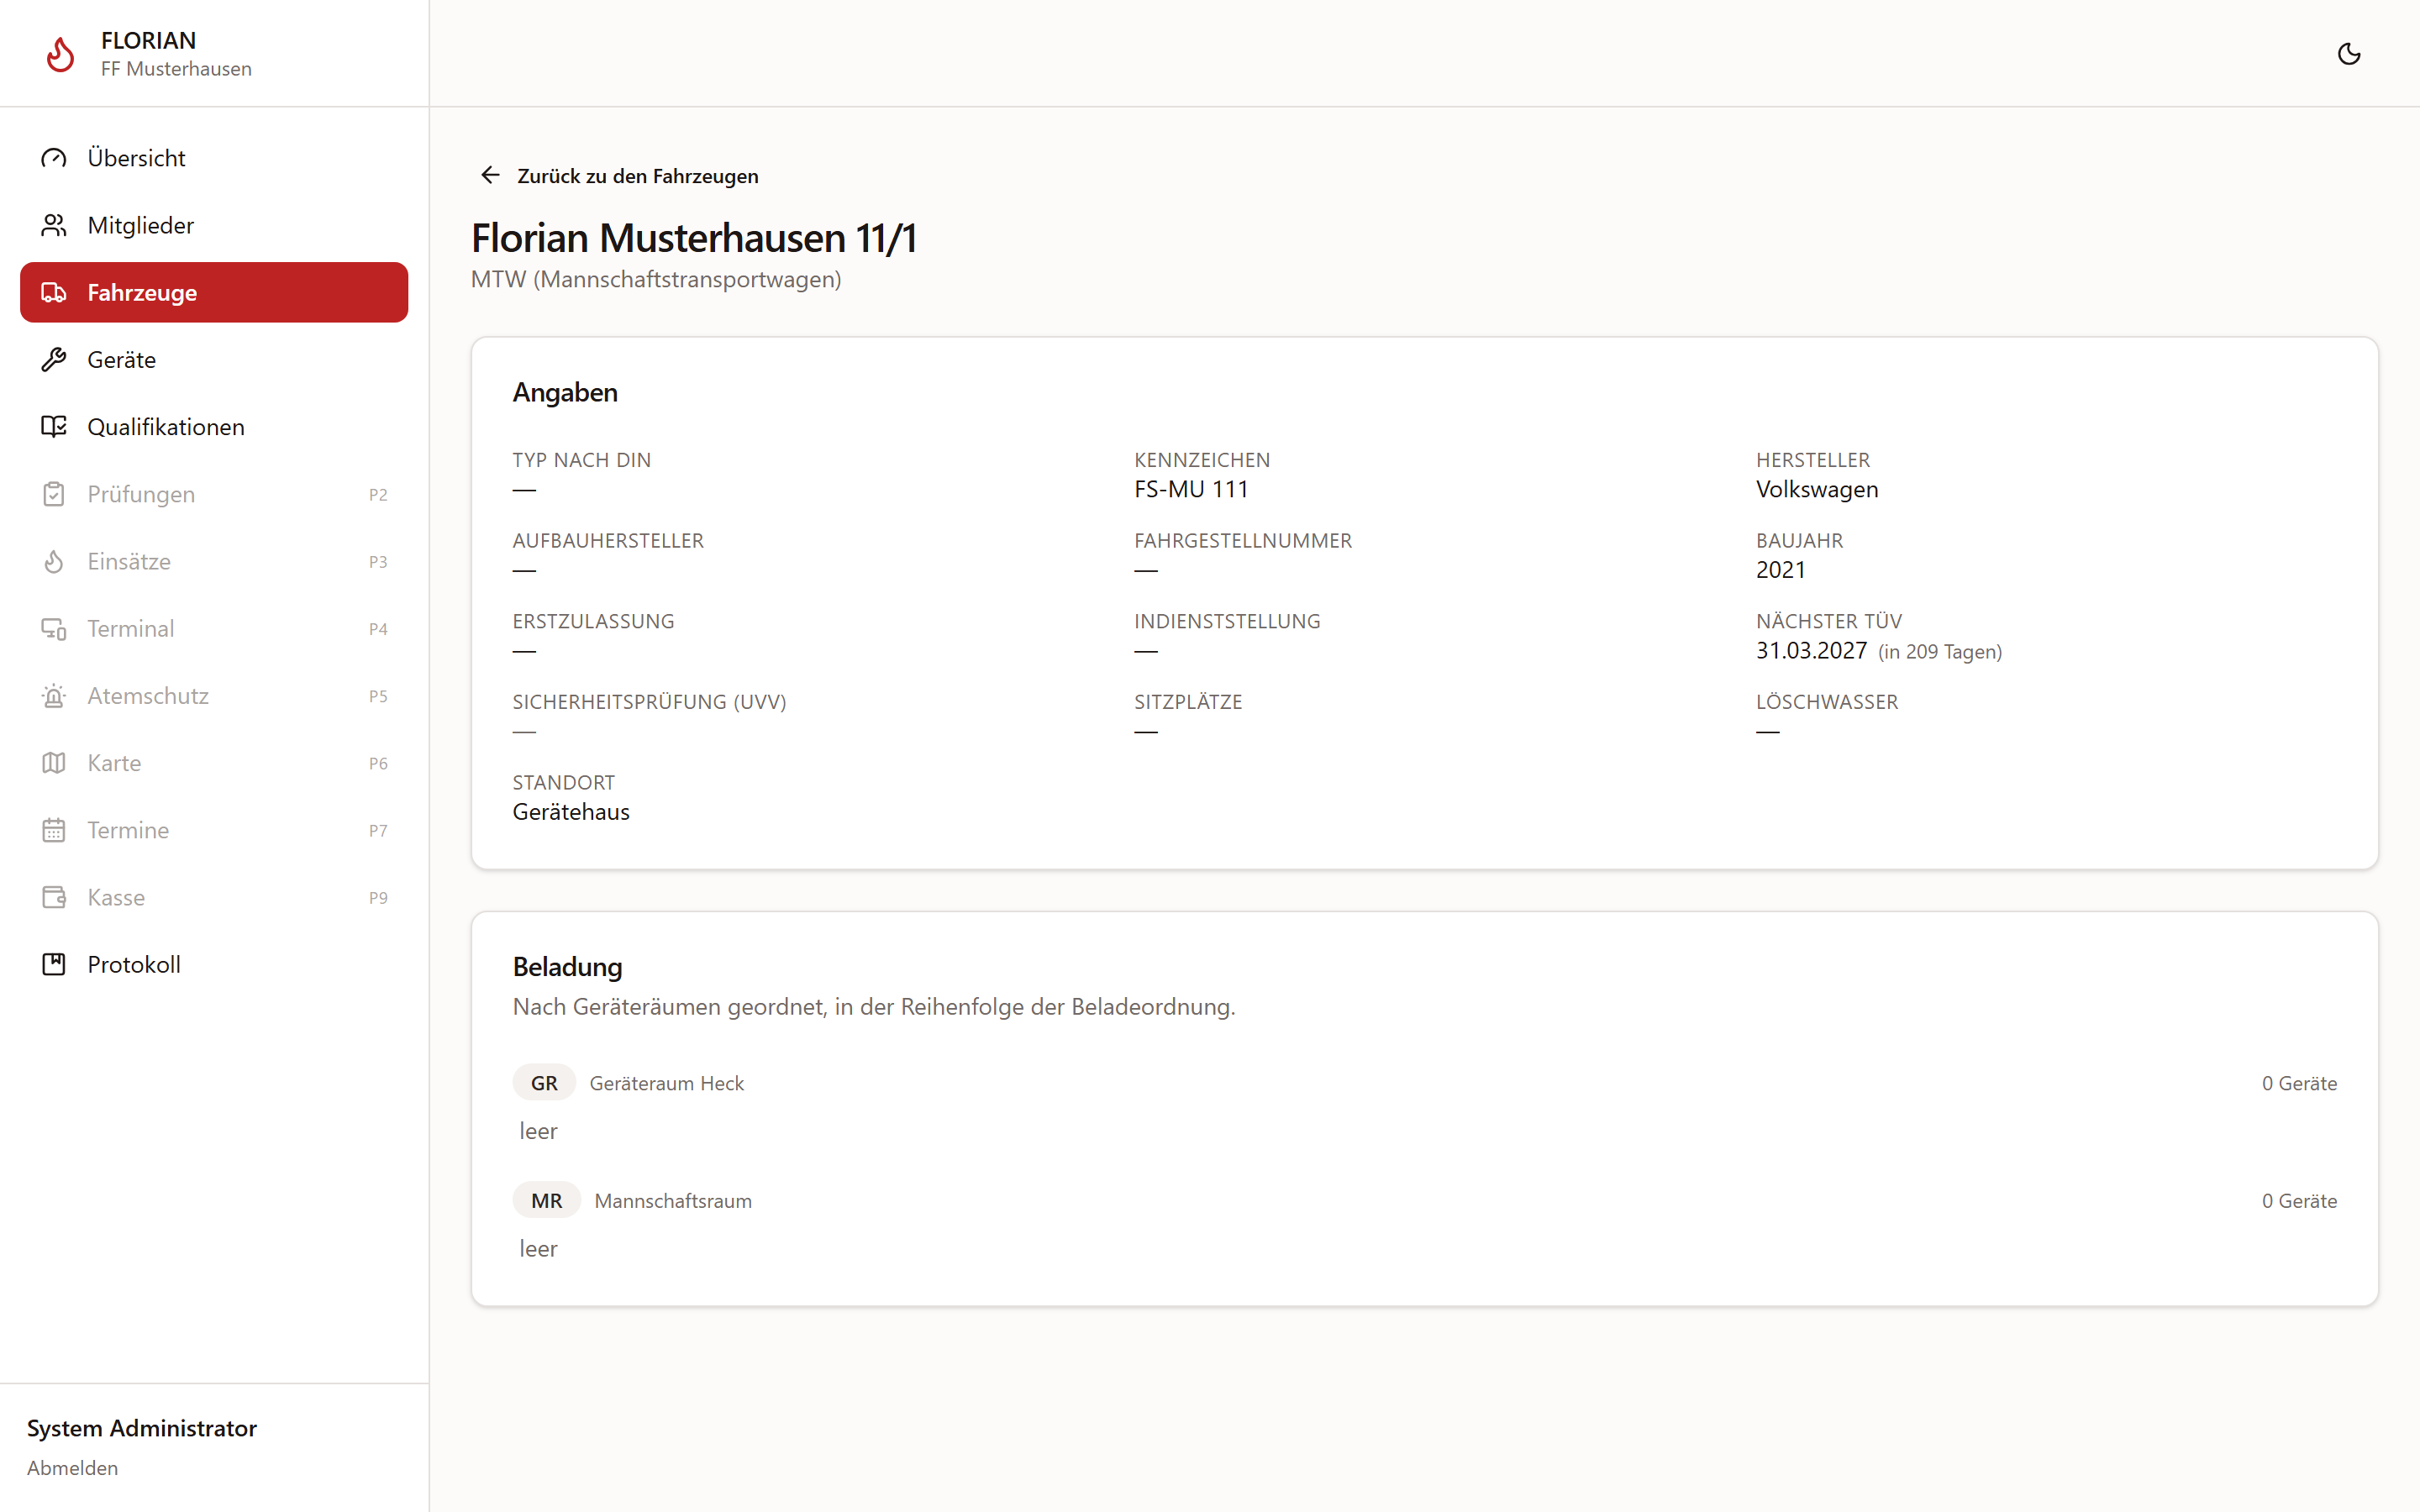Click the MR Mannschaftsraum badge
2420x1512 pixels.
point(546,1200)
